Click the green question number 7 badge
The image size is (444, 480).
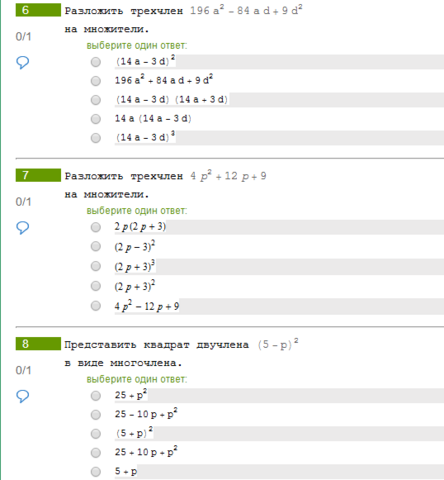[x=38, y=175]
